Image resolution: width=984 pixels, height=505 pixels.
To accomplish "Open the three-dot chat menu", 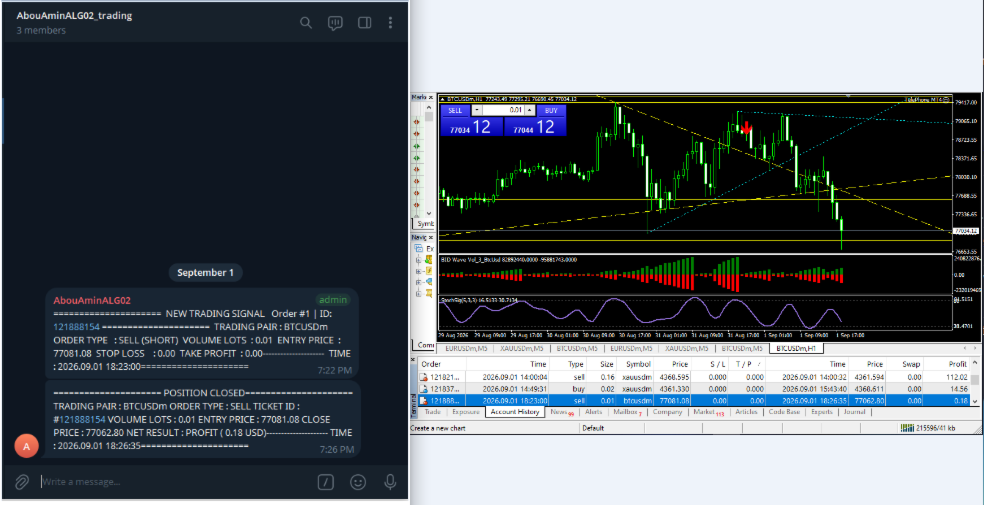I will point(390,23).
